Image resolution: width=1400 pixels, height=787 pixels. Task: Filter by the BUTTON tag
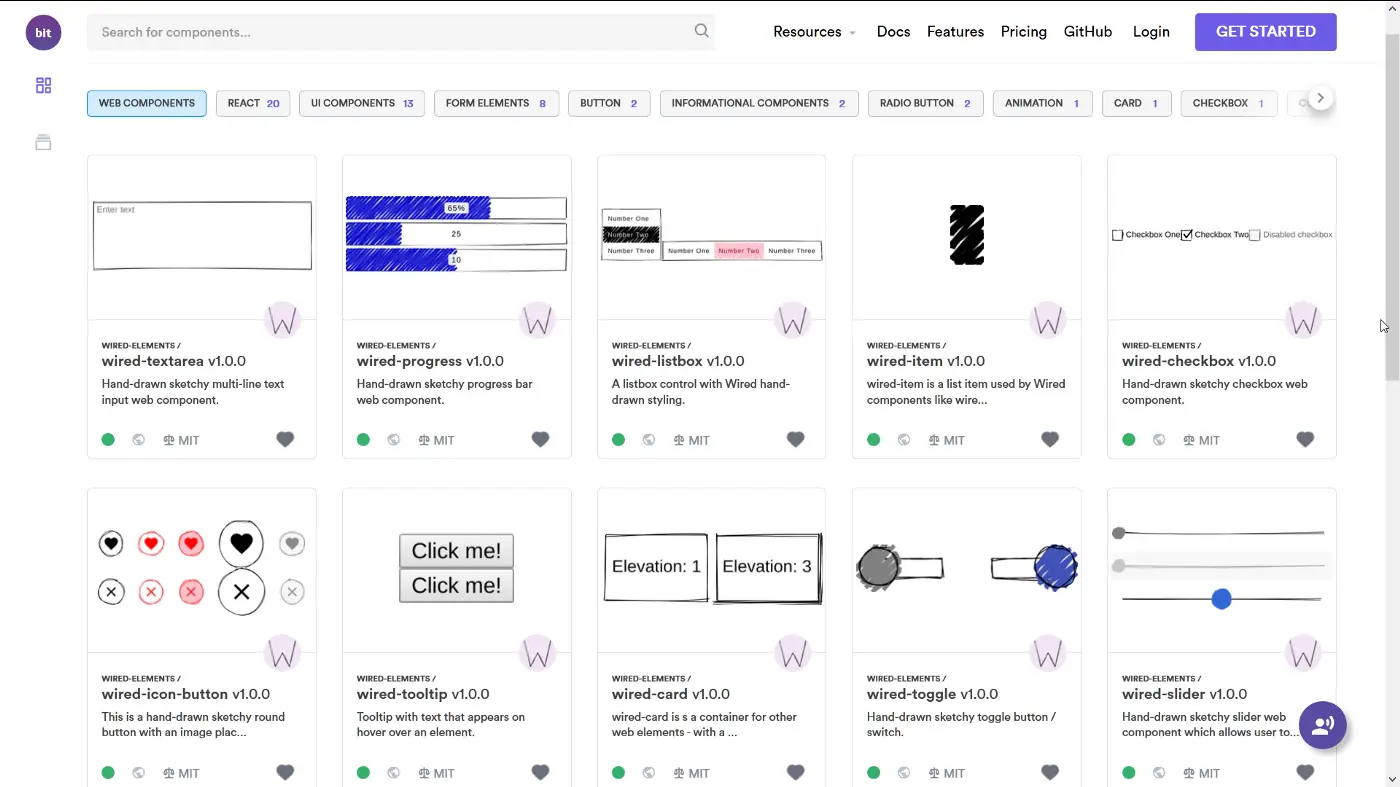[609, 103]
